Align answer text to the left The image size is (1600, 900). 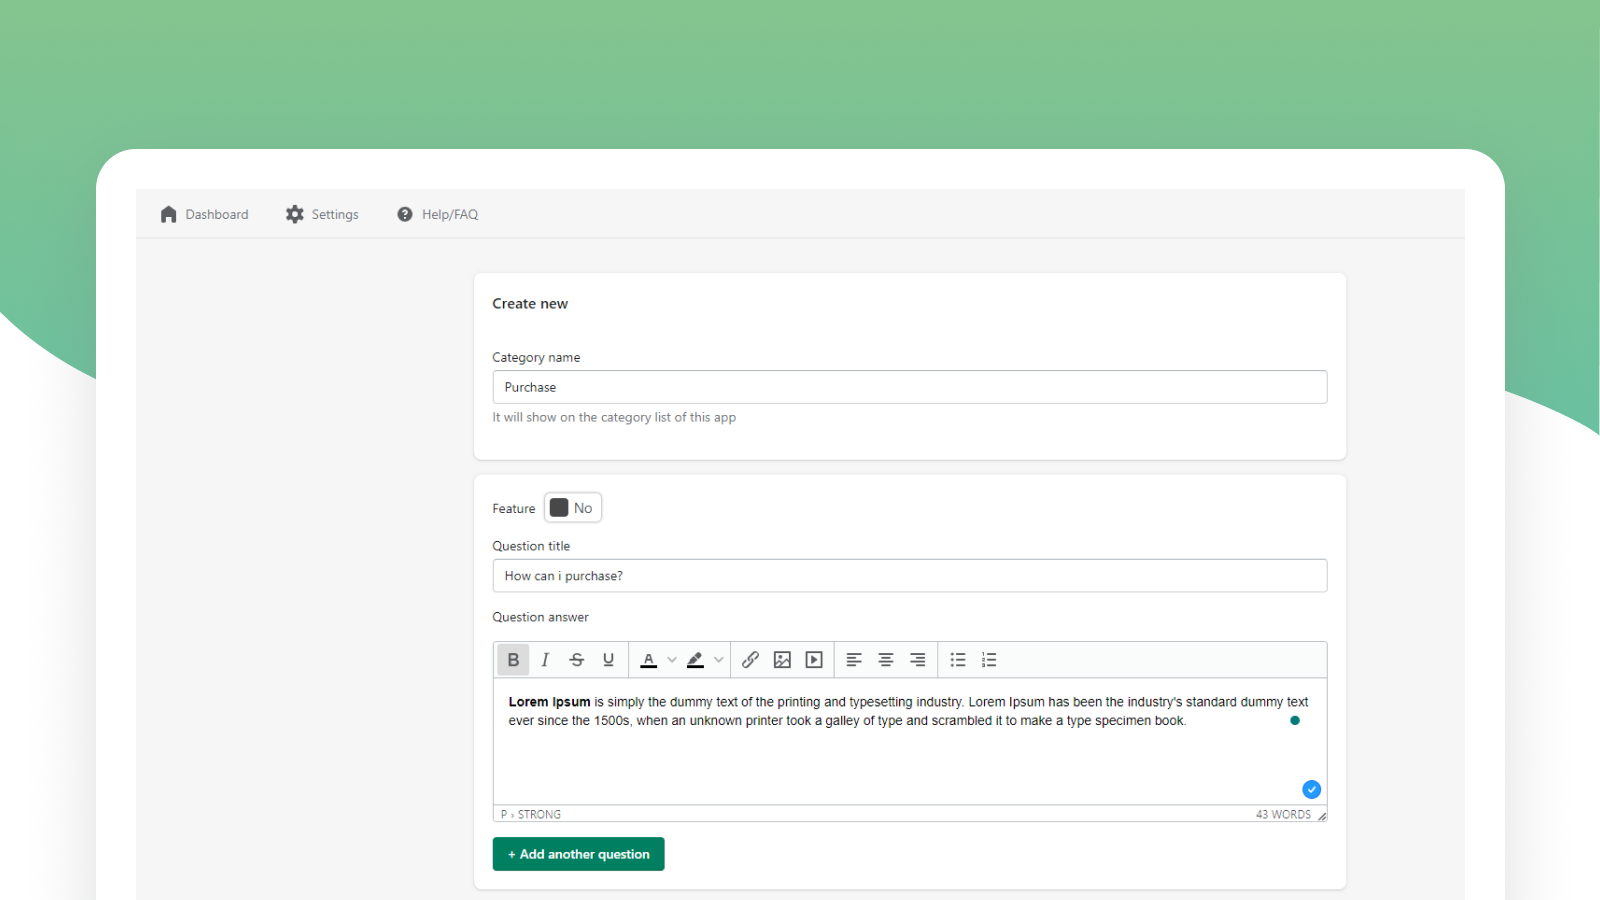[853, 659]
